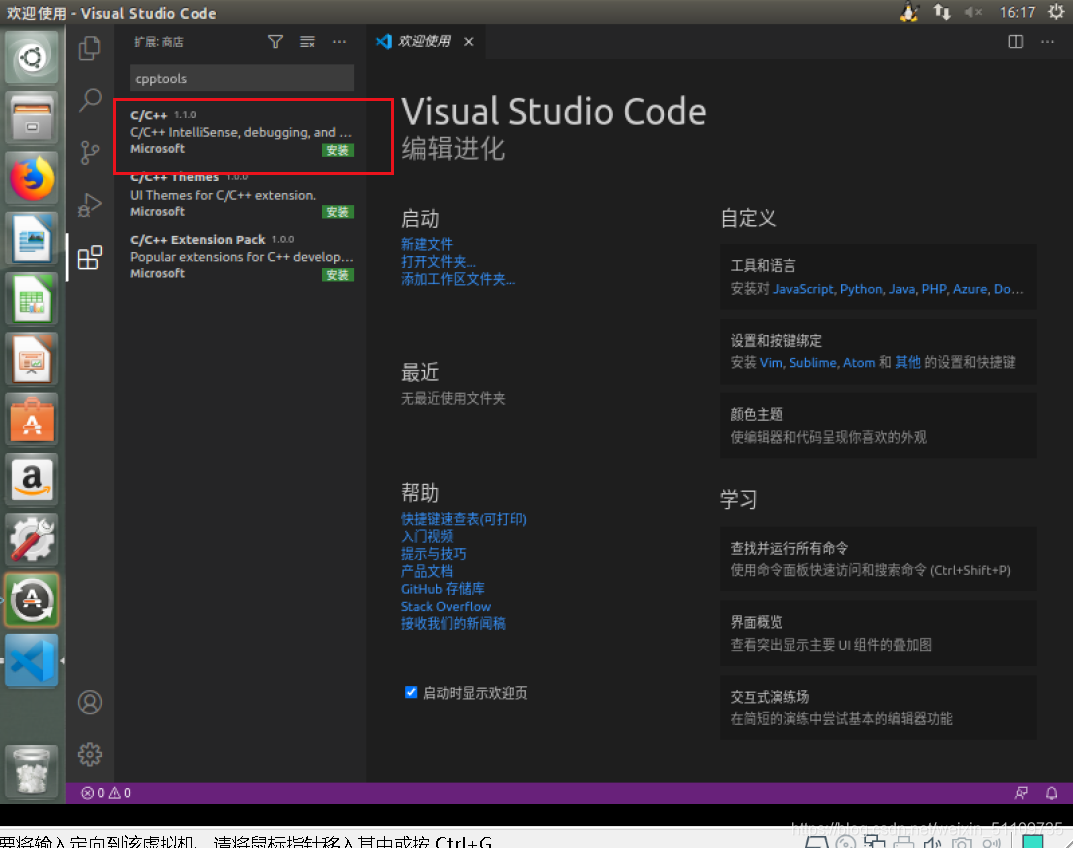Click the filter extensions funnel icon

[275, 42]
